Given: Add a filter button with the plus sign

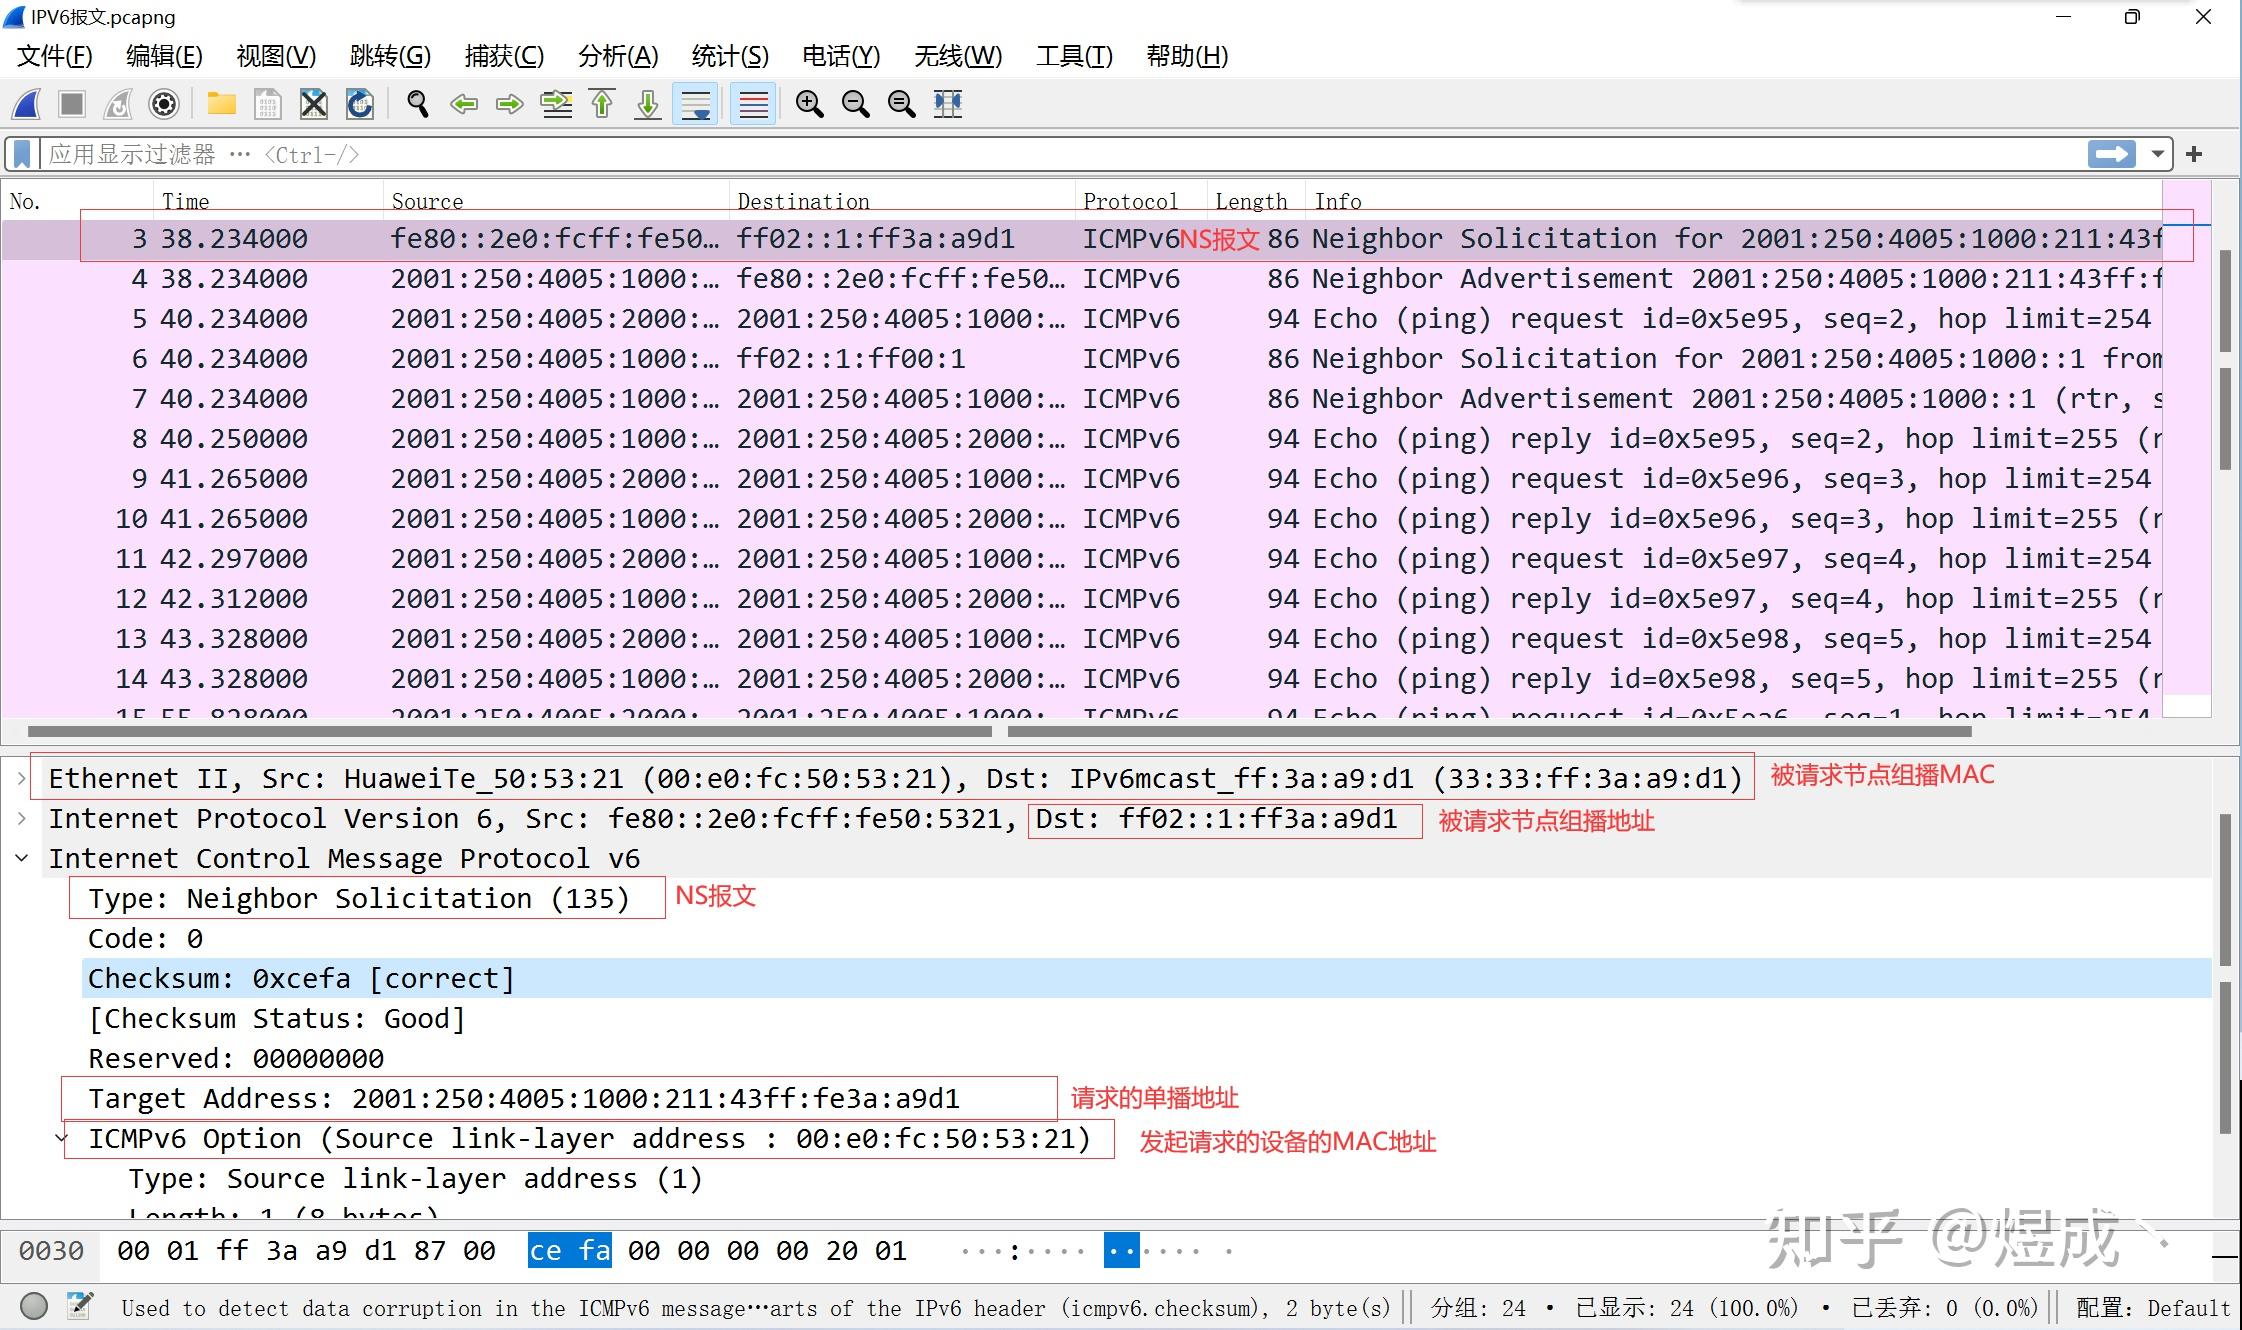Looking at the screenshot, I should [2194, 154].
